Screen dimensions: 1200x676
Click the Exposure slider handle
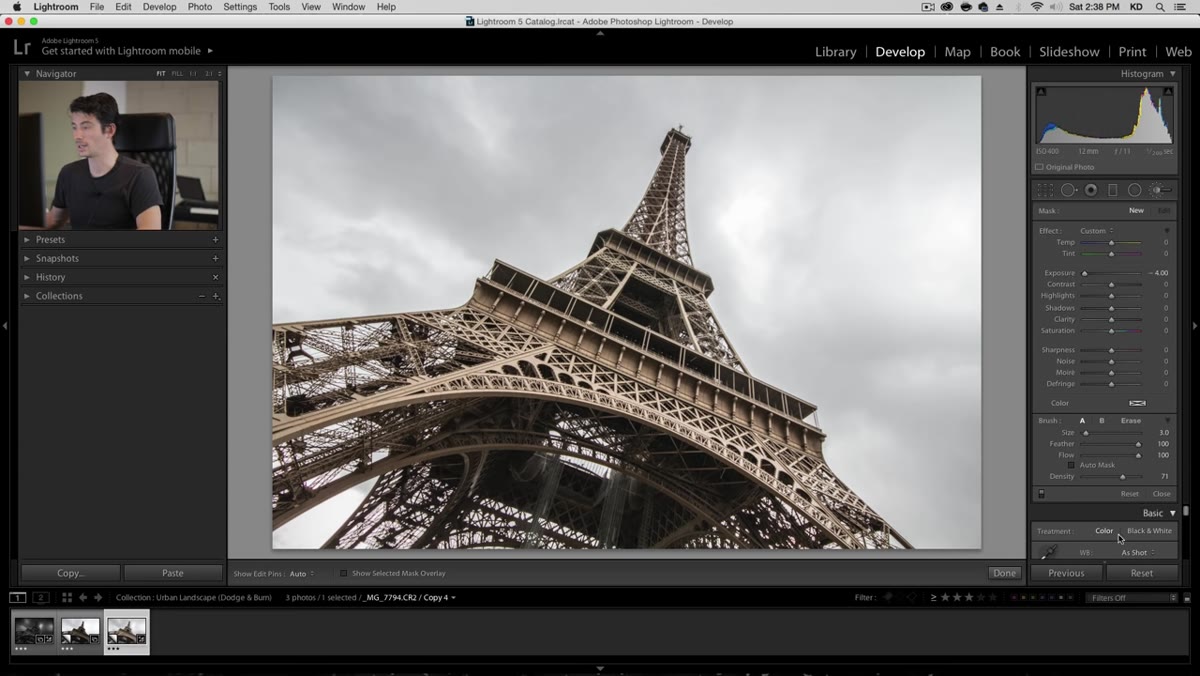coord(1084,273)
